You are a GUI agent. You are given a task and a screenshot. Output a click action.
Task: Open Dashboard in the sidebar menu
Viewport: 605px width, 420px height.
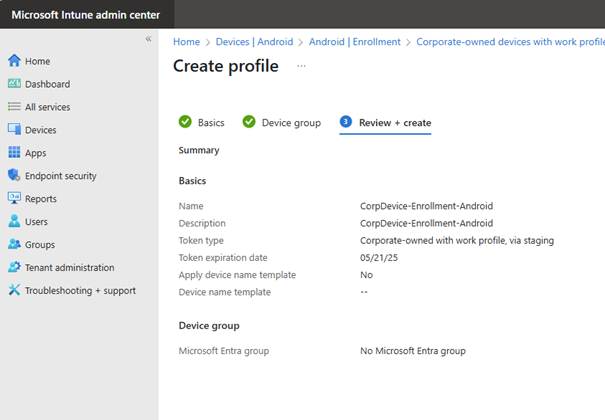47,84
